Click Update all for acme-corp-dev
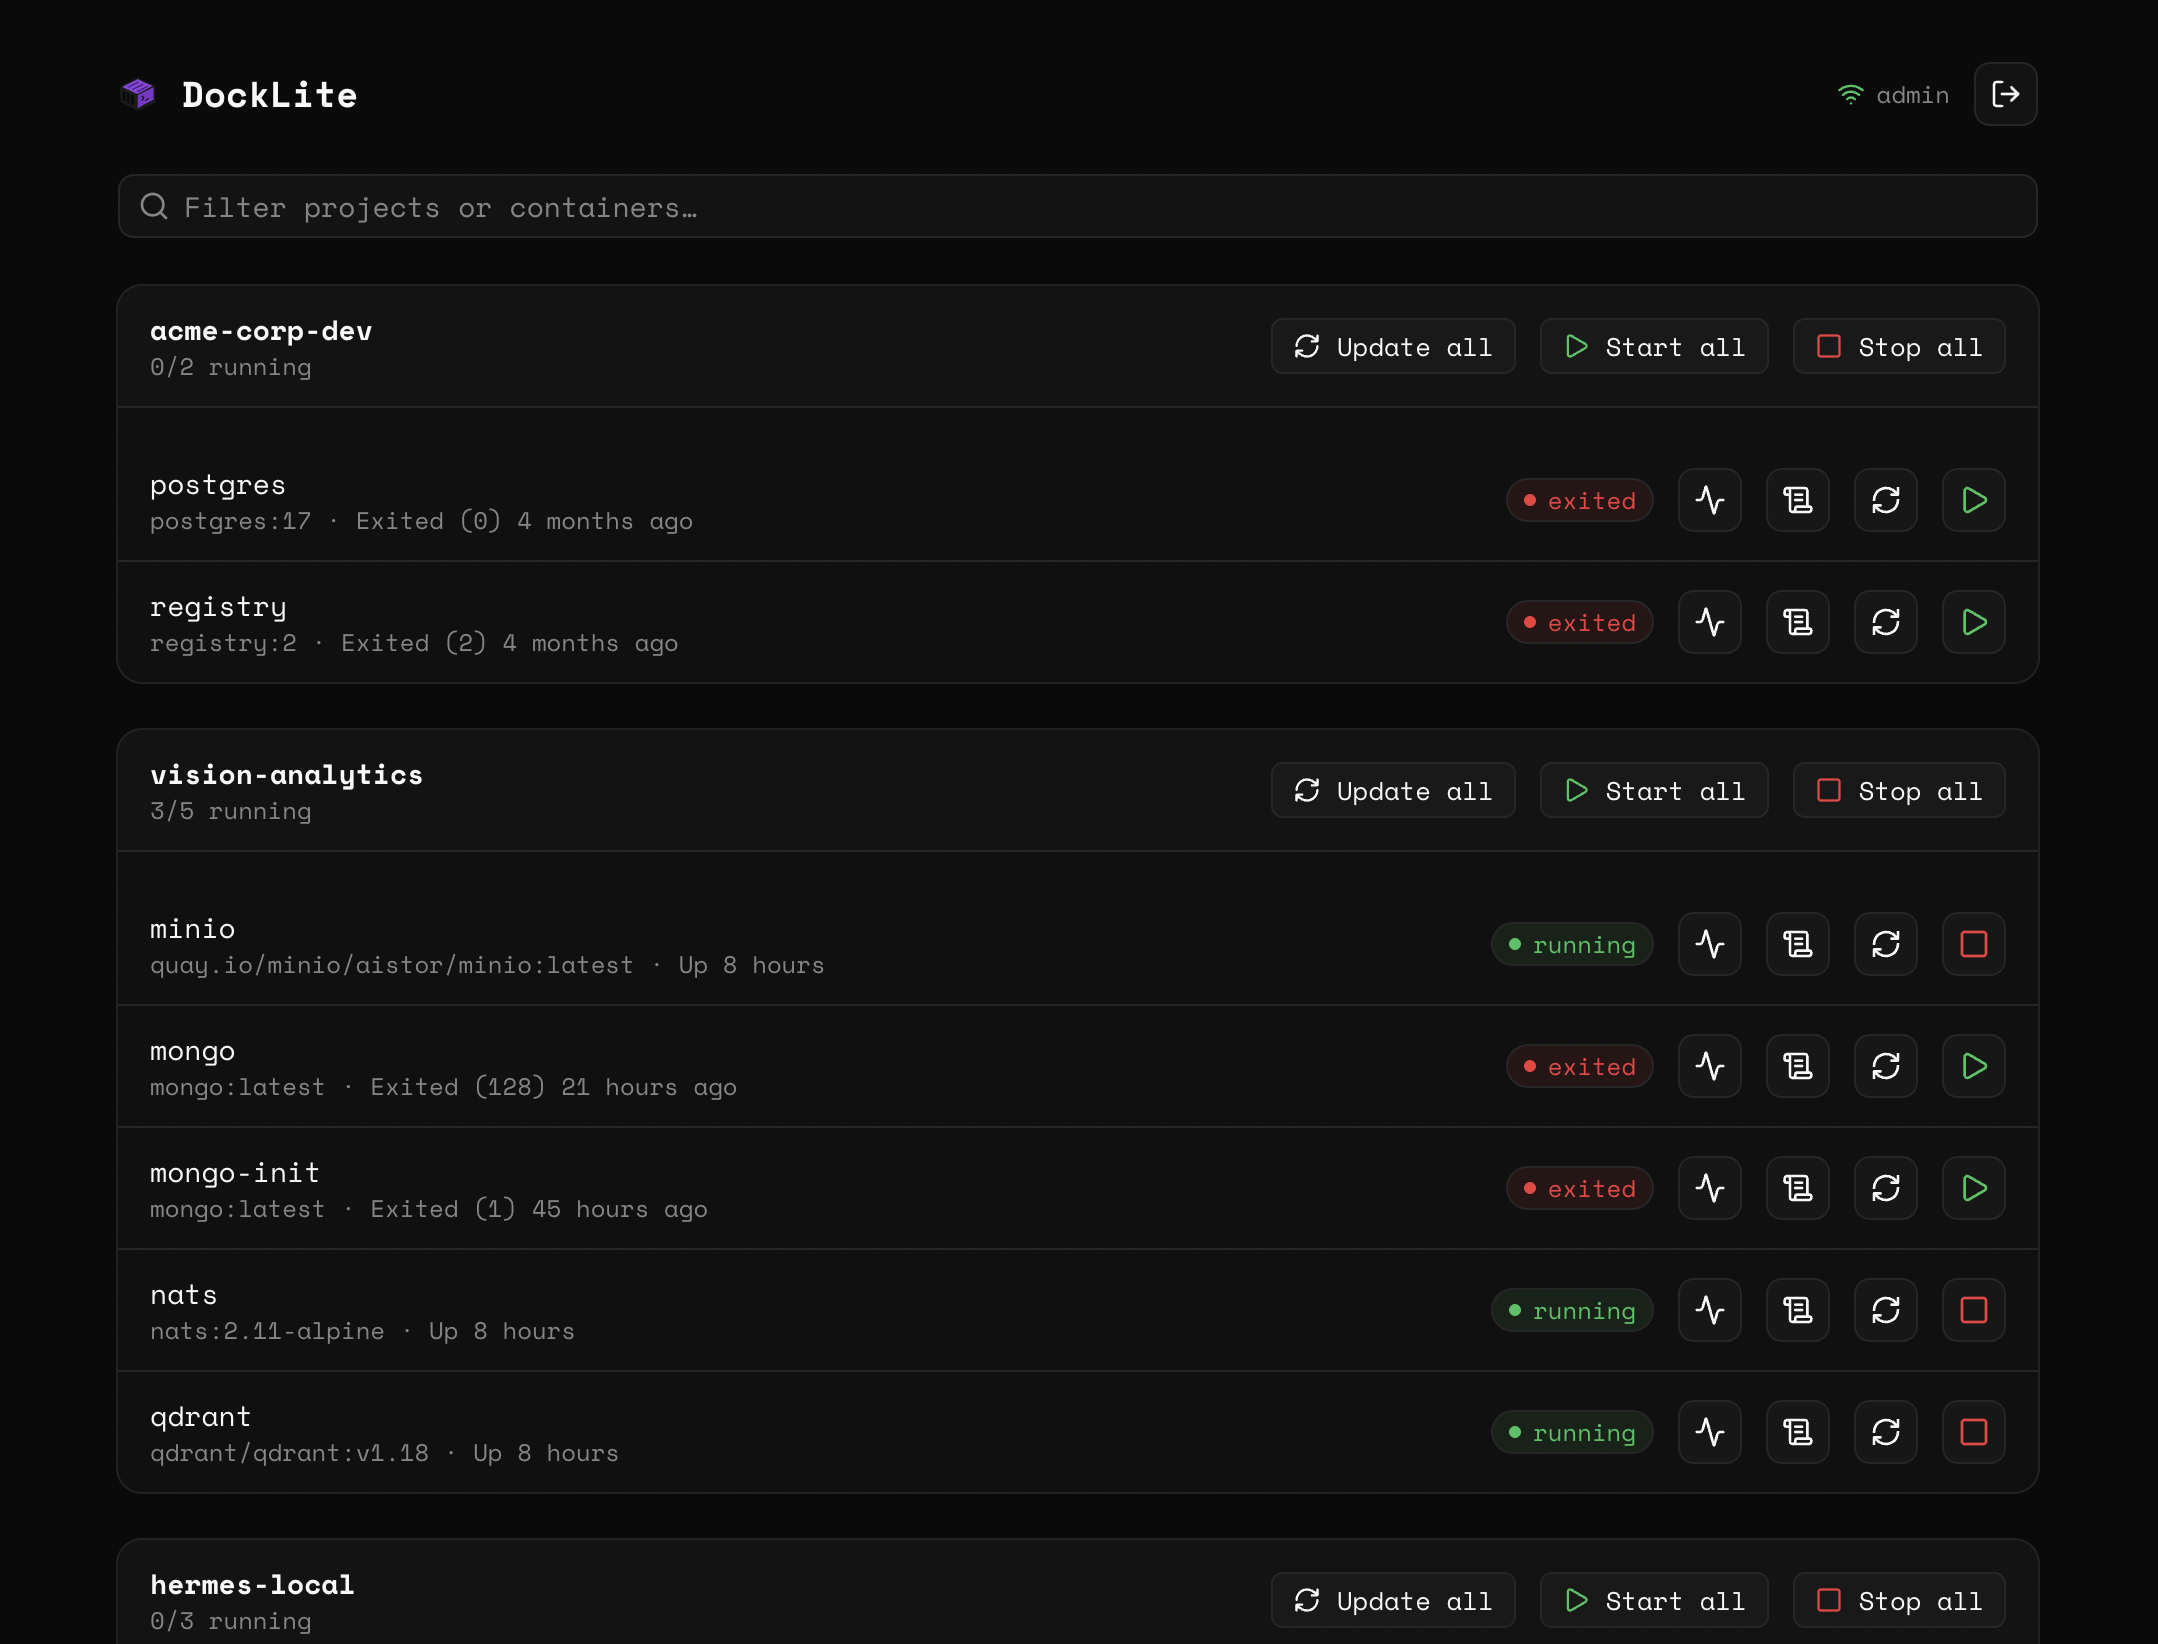Screen dimensions: 2158x1644 tap(1393, 347)
